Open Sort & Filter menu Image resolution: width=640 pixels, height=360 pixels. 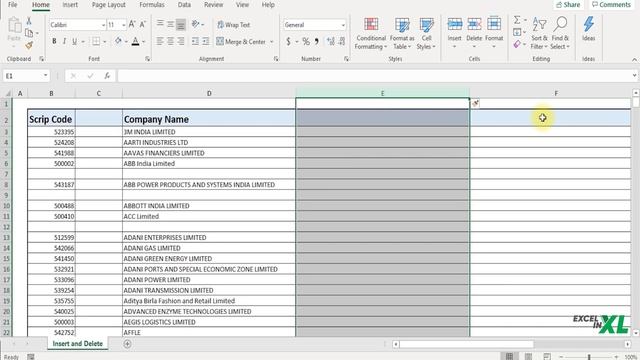539,33
